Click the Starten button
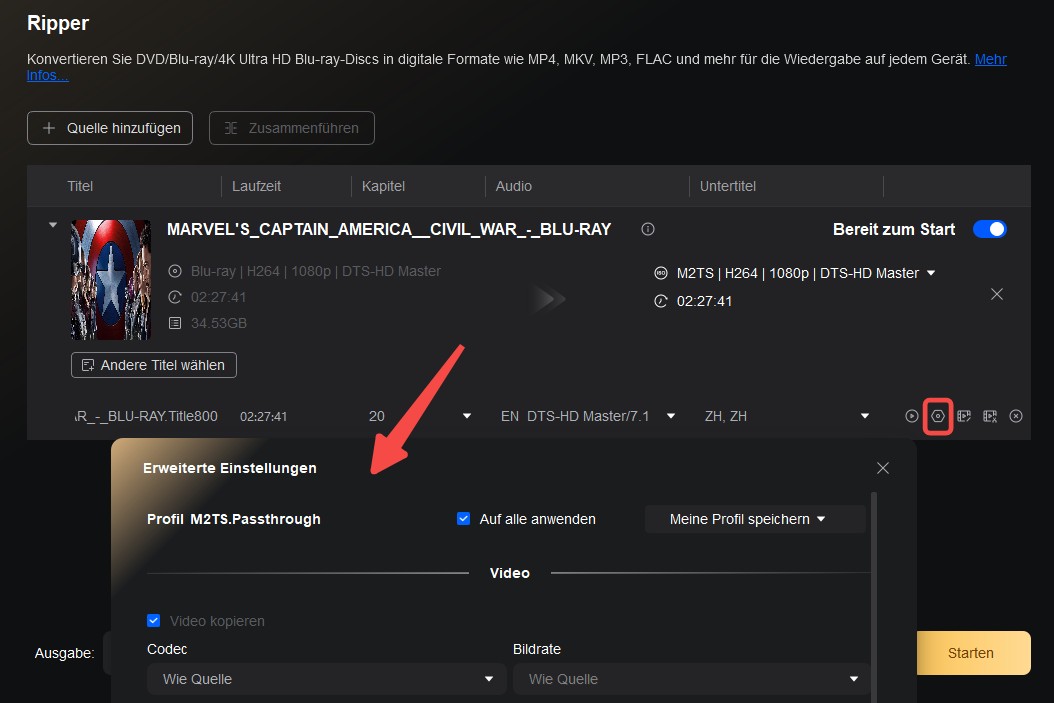The image size is (1054, 703). 973,653
